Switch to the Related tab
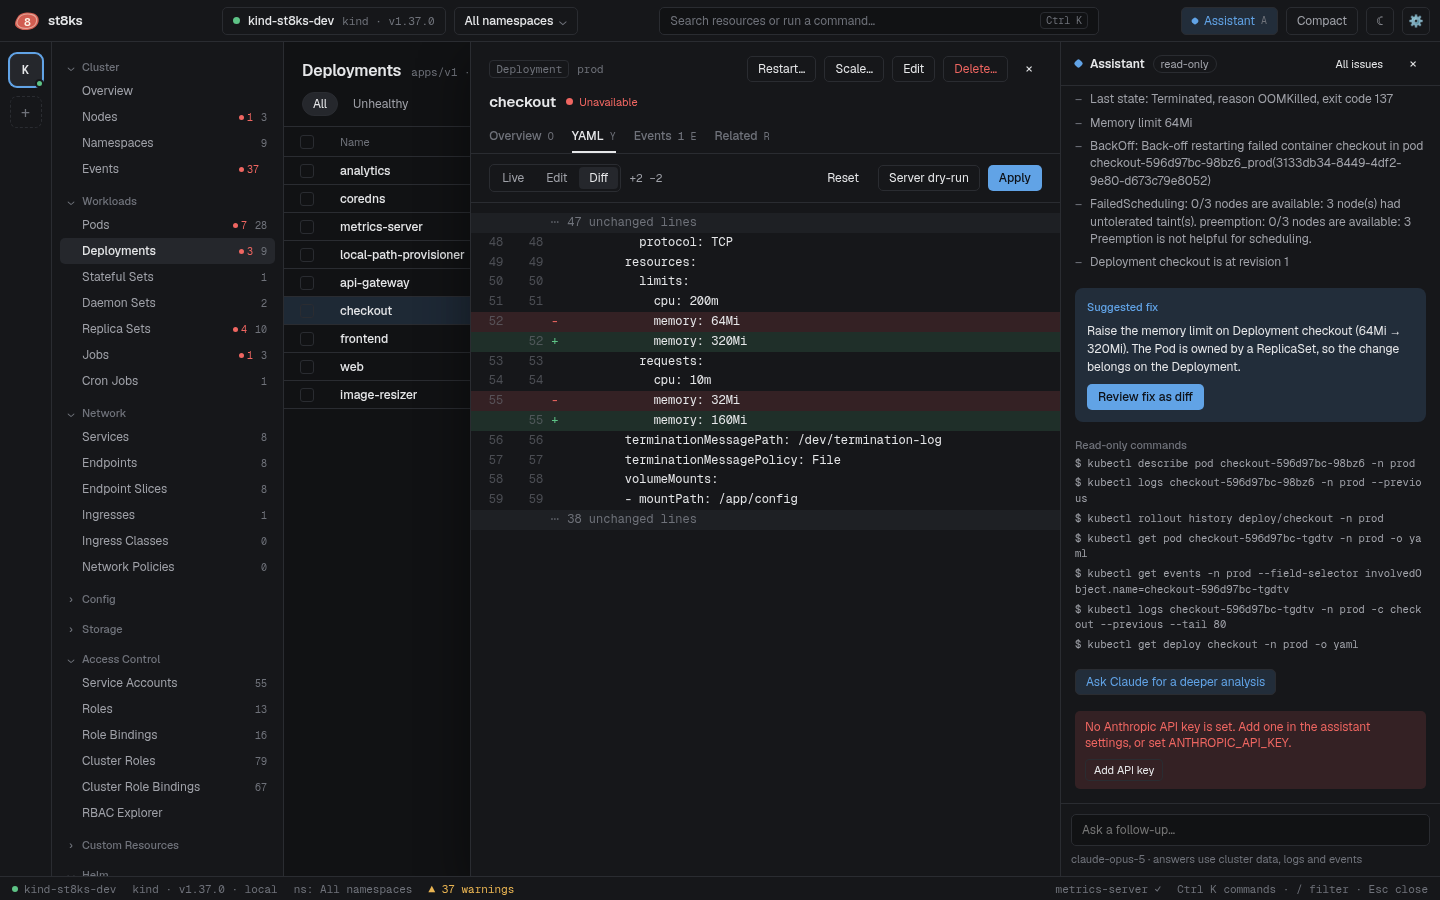This screenshot has width=1440, height=900. [x=742, y=136]
